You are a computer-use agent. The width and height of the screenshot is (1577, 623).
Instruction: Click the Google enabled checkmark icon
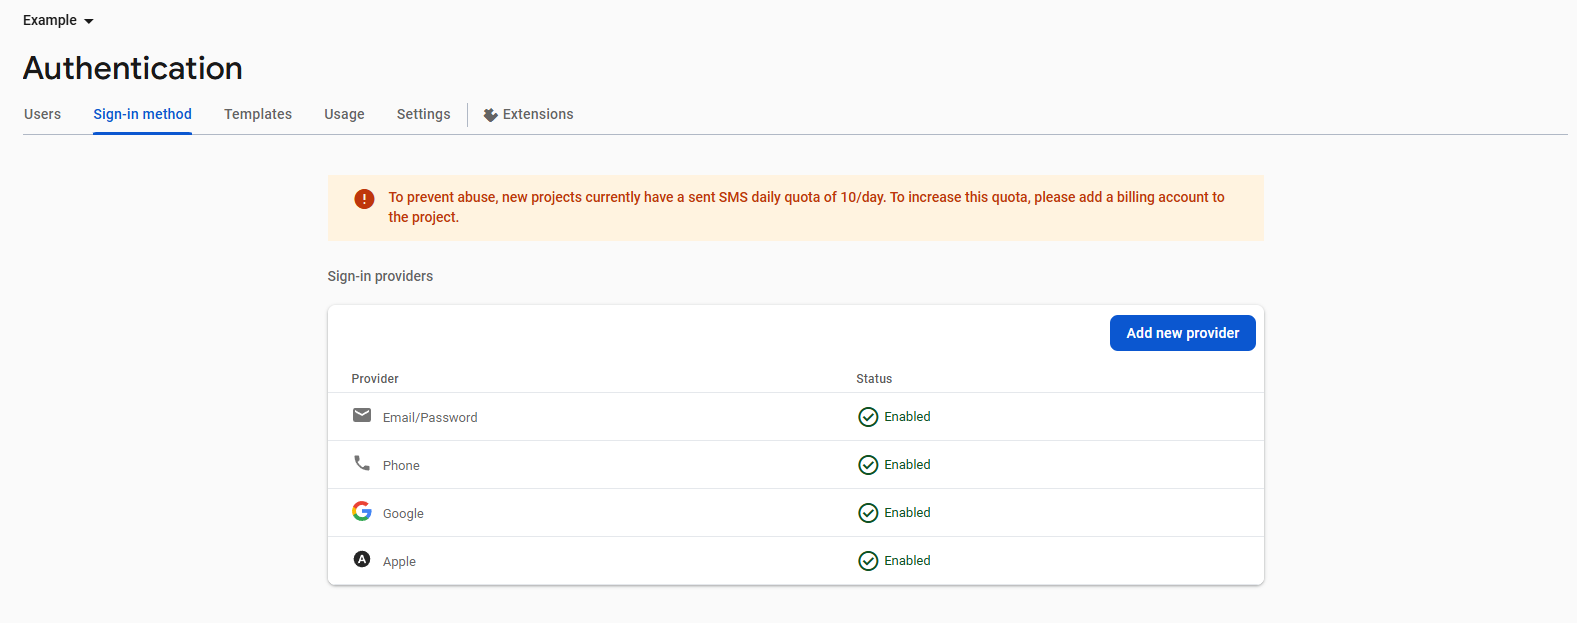(868, 513)
